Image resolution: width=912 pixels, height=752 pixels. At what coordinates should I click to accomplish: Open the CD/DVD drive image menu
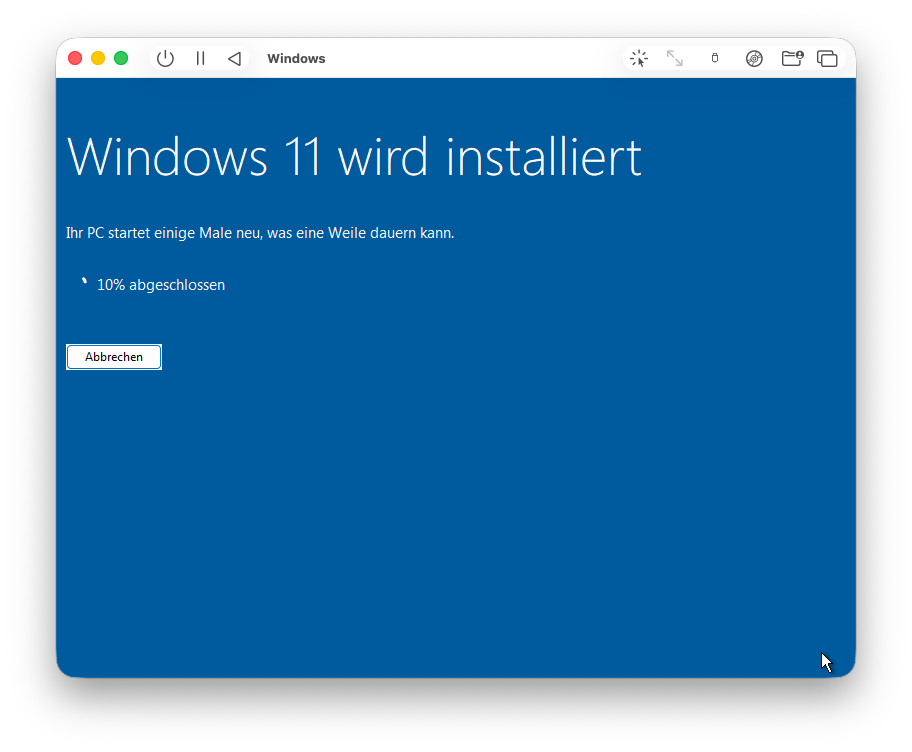754,59
